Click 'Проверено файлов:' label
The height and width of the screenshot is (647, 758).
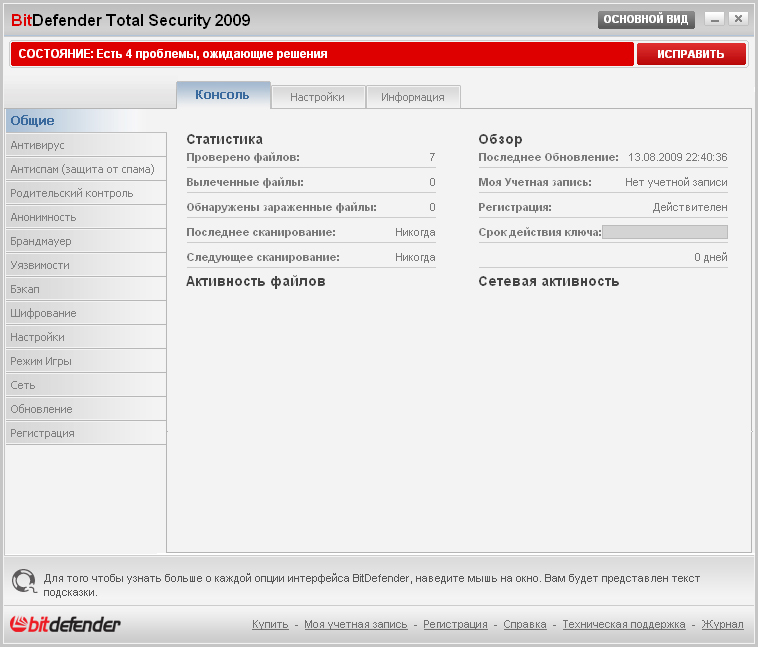tap(243, 157)
